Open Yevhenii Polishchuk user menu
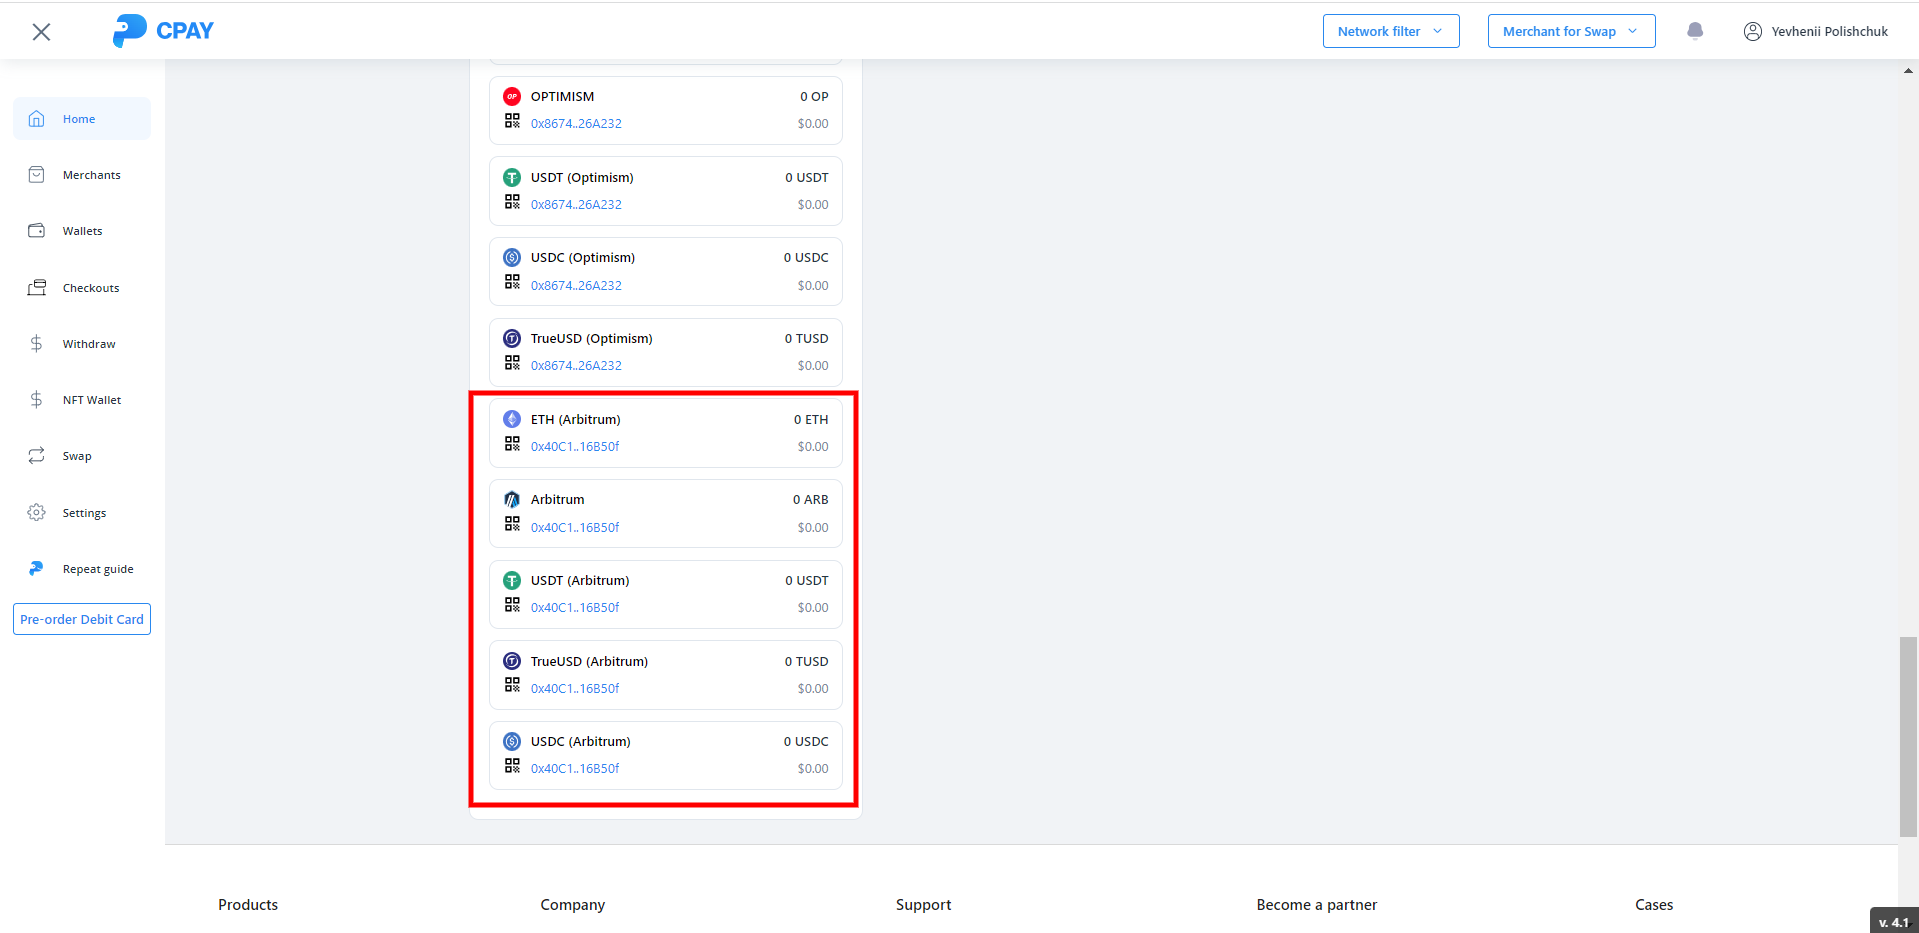 (x=1816, y=31)
